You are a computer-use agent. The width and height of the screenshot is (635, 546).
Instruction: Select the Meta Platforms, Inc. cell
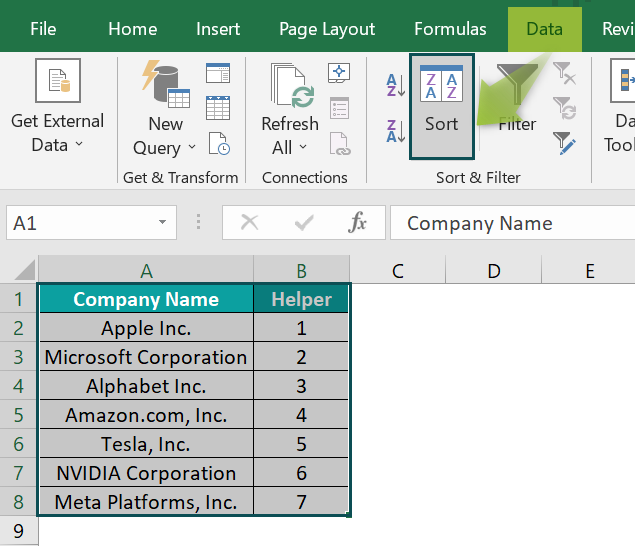[146, 501]
